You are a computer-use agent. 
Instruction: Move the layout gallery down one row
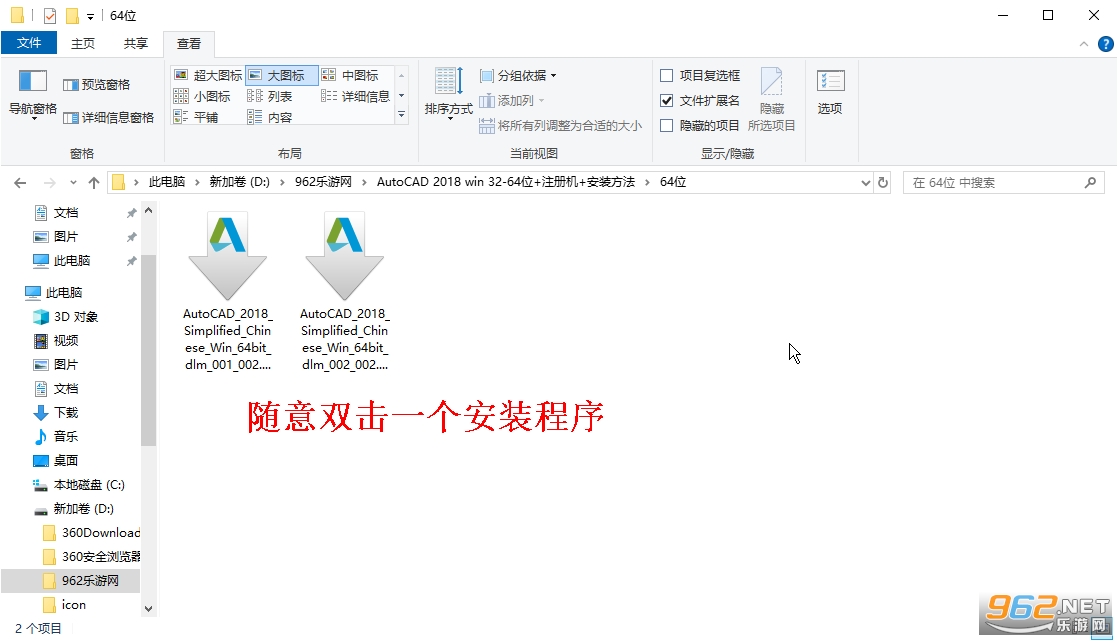point(401,95)
